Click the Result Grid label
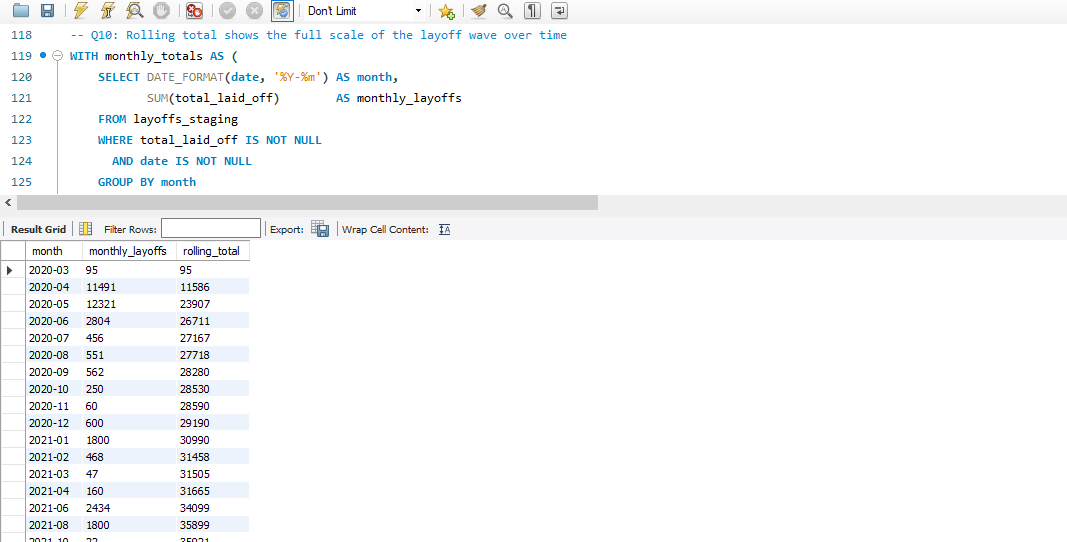 pos(38,229)
